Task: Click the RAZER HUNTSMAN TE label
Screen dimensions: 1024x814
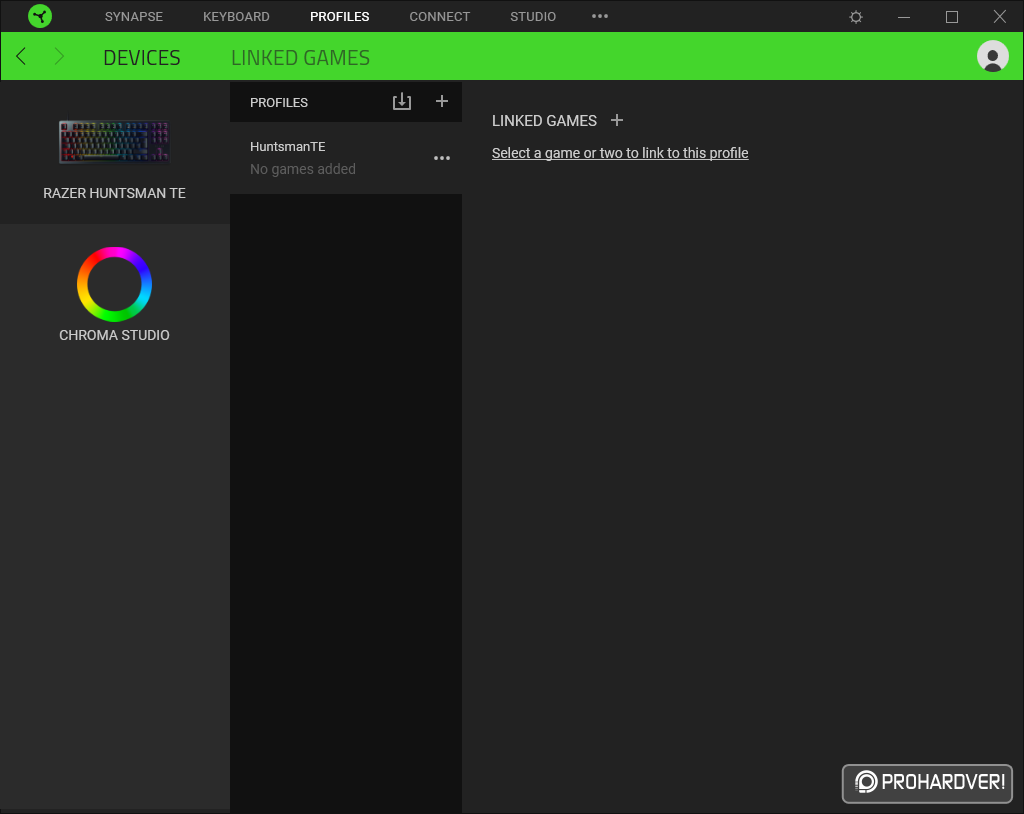Action: point(114,193)
